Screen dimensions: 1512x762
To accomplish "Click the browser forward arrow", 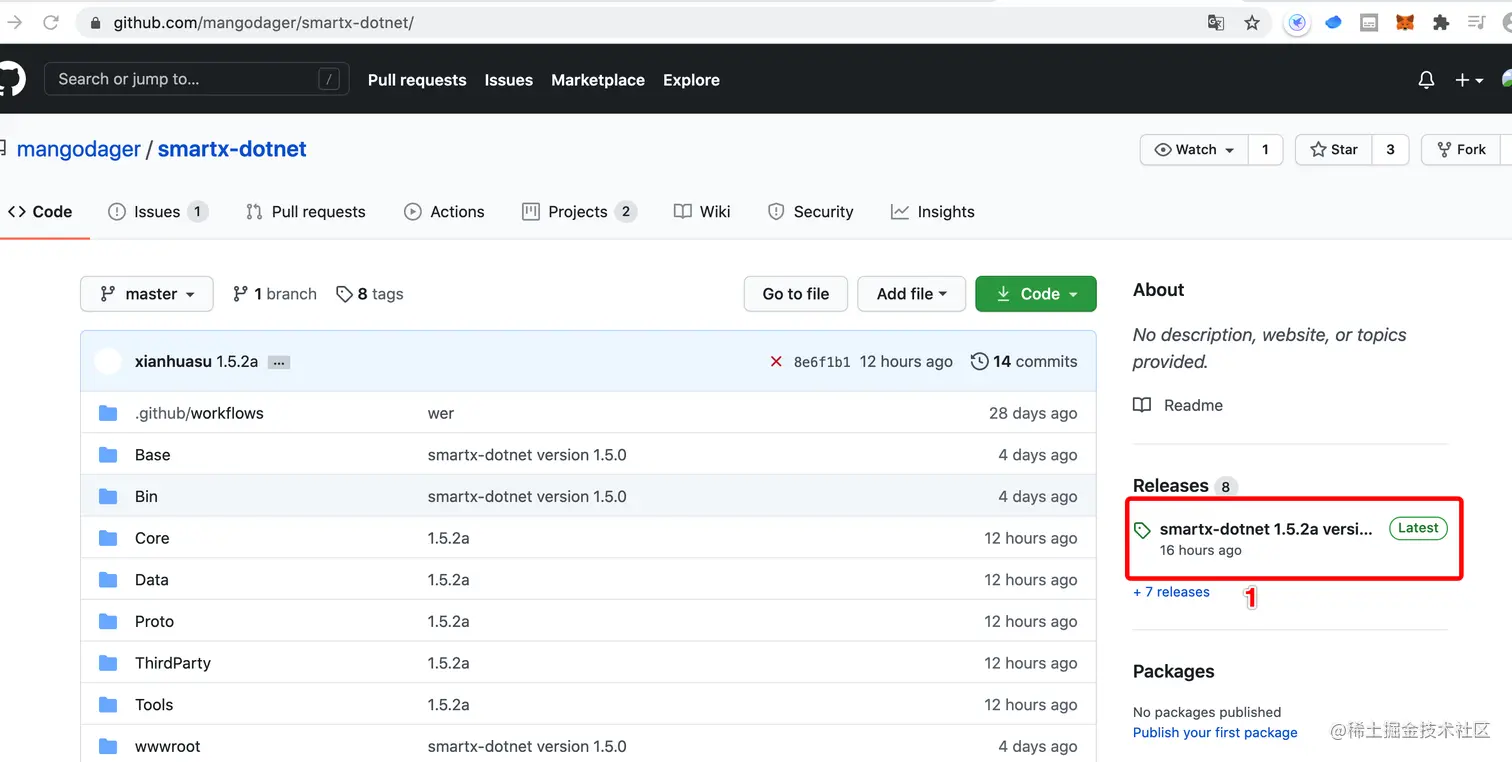I will (x=14, y=22).
